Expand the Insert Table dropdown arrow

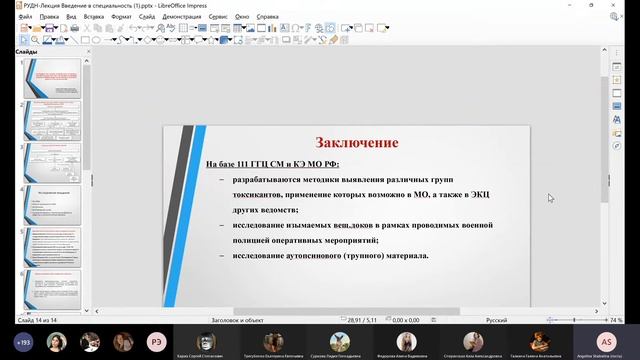(243, 28)
